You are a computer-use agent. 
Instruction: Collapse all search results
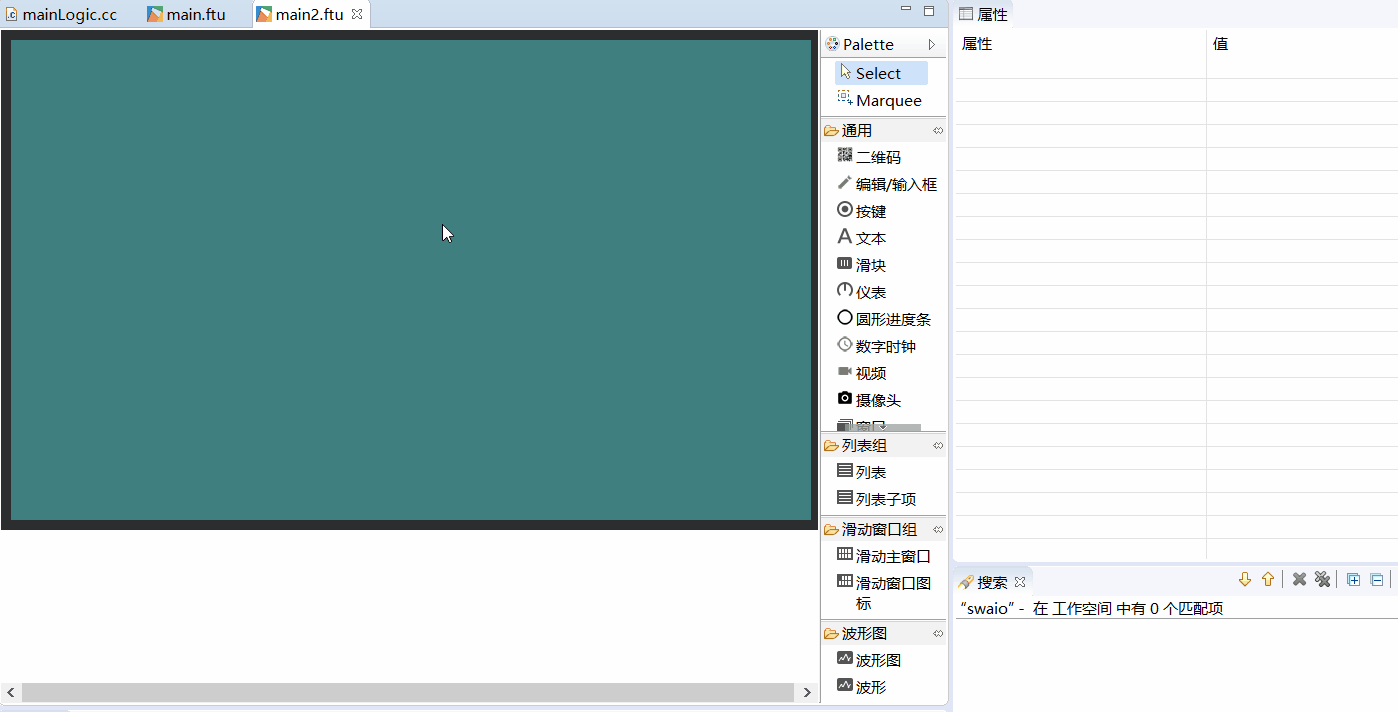pyautogui.click(x=1376, y=579)
